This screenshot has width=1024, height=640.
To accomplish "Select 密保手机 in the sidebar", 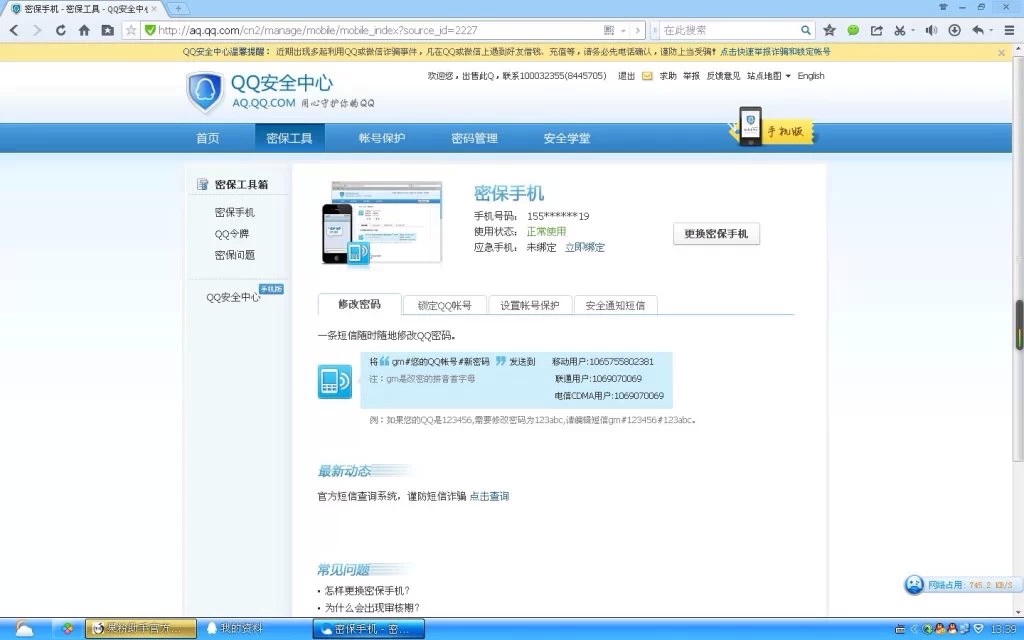I will pos(234,212).
